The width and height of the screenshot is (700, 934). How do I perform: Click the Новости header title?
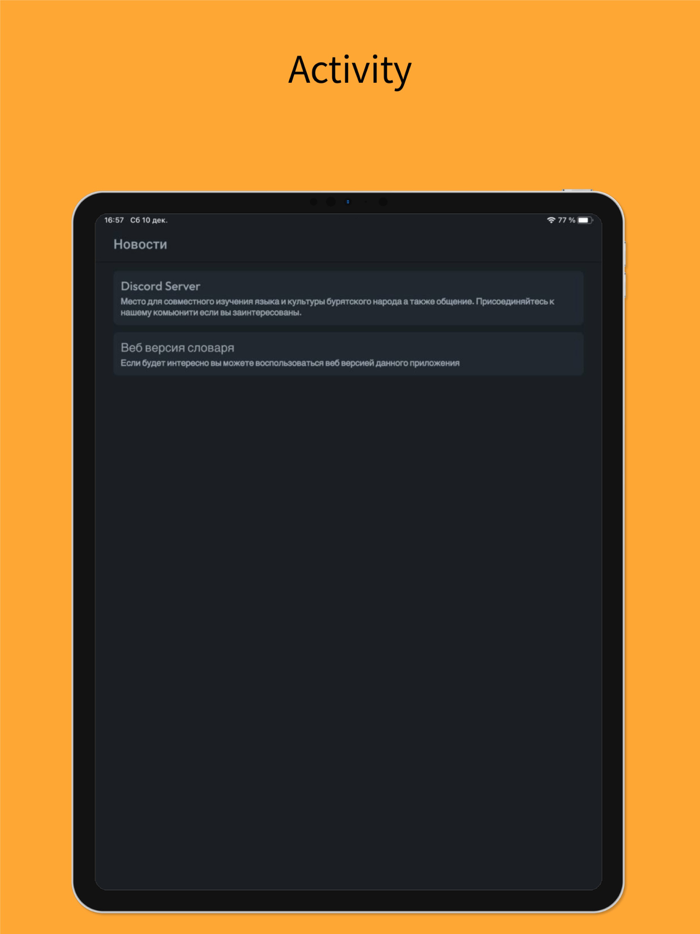pos(140,244)
